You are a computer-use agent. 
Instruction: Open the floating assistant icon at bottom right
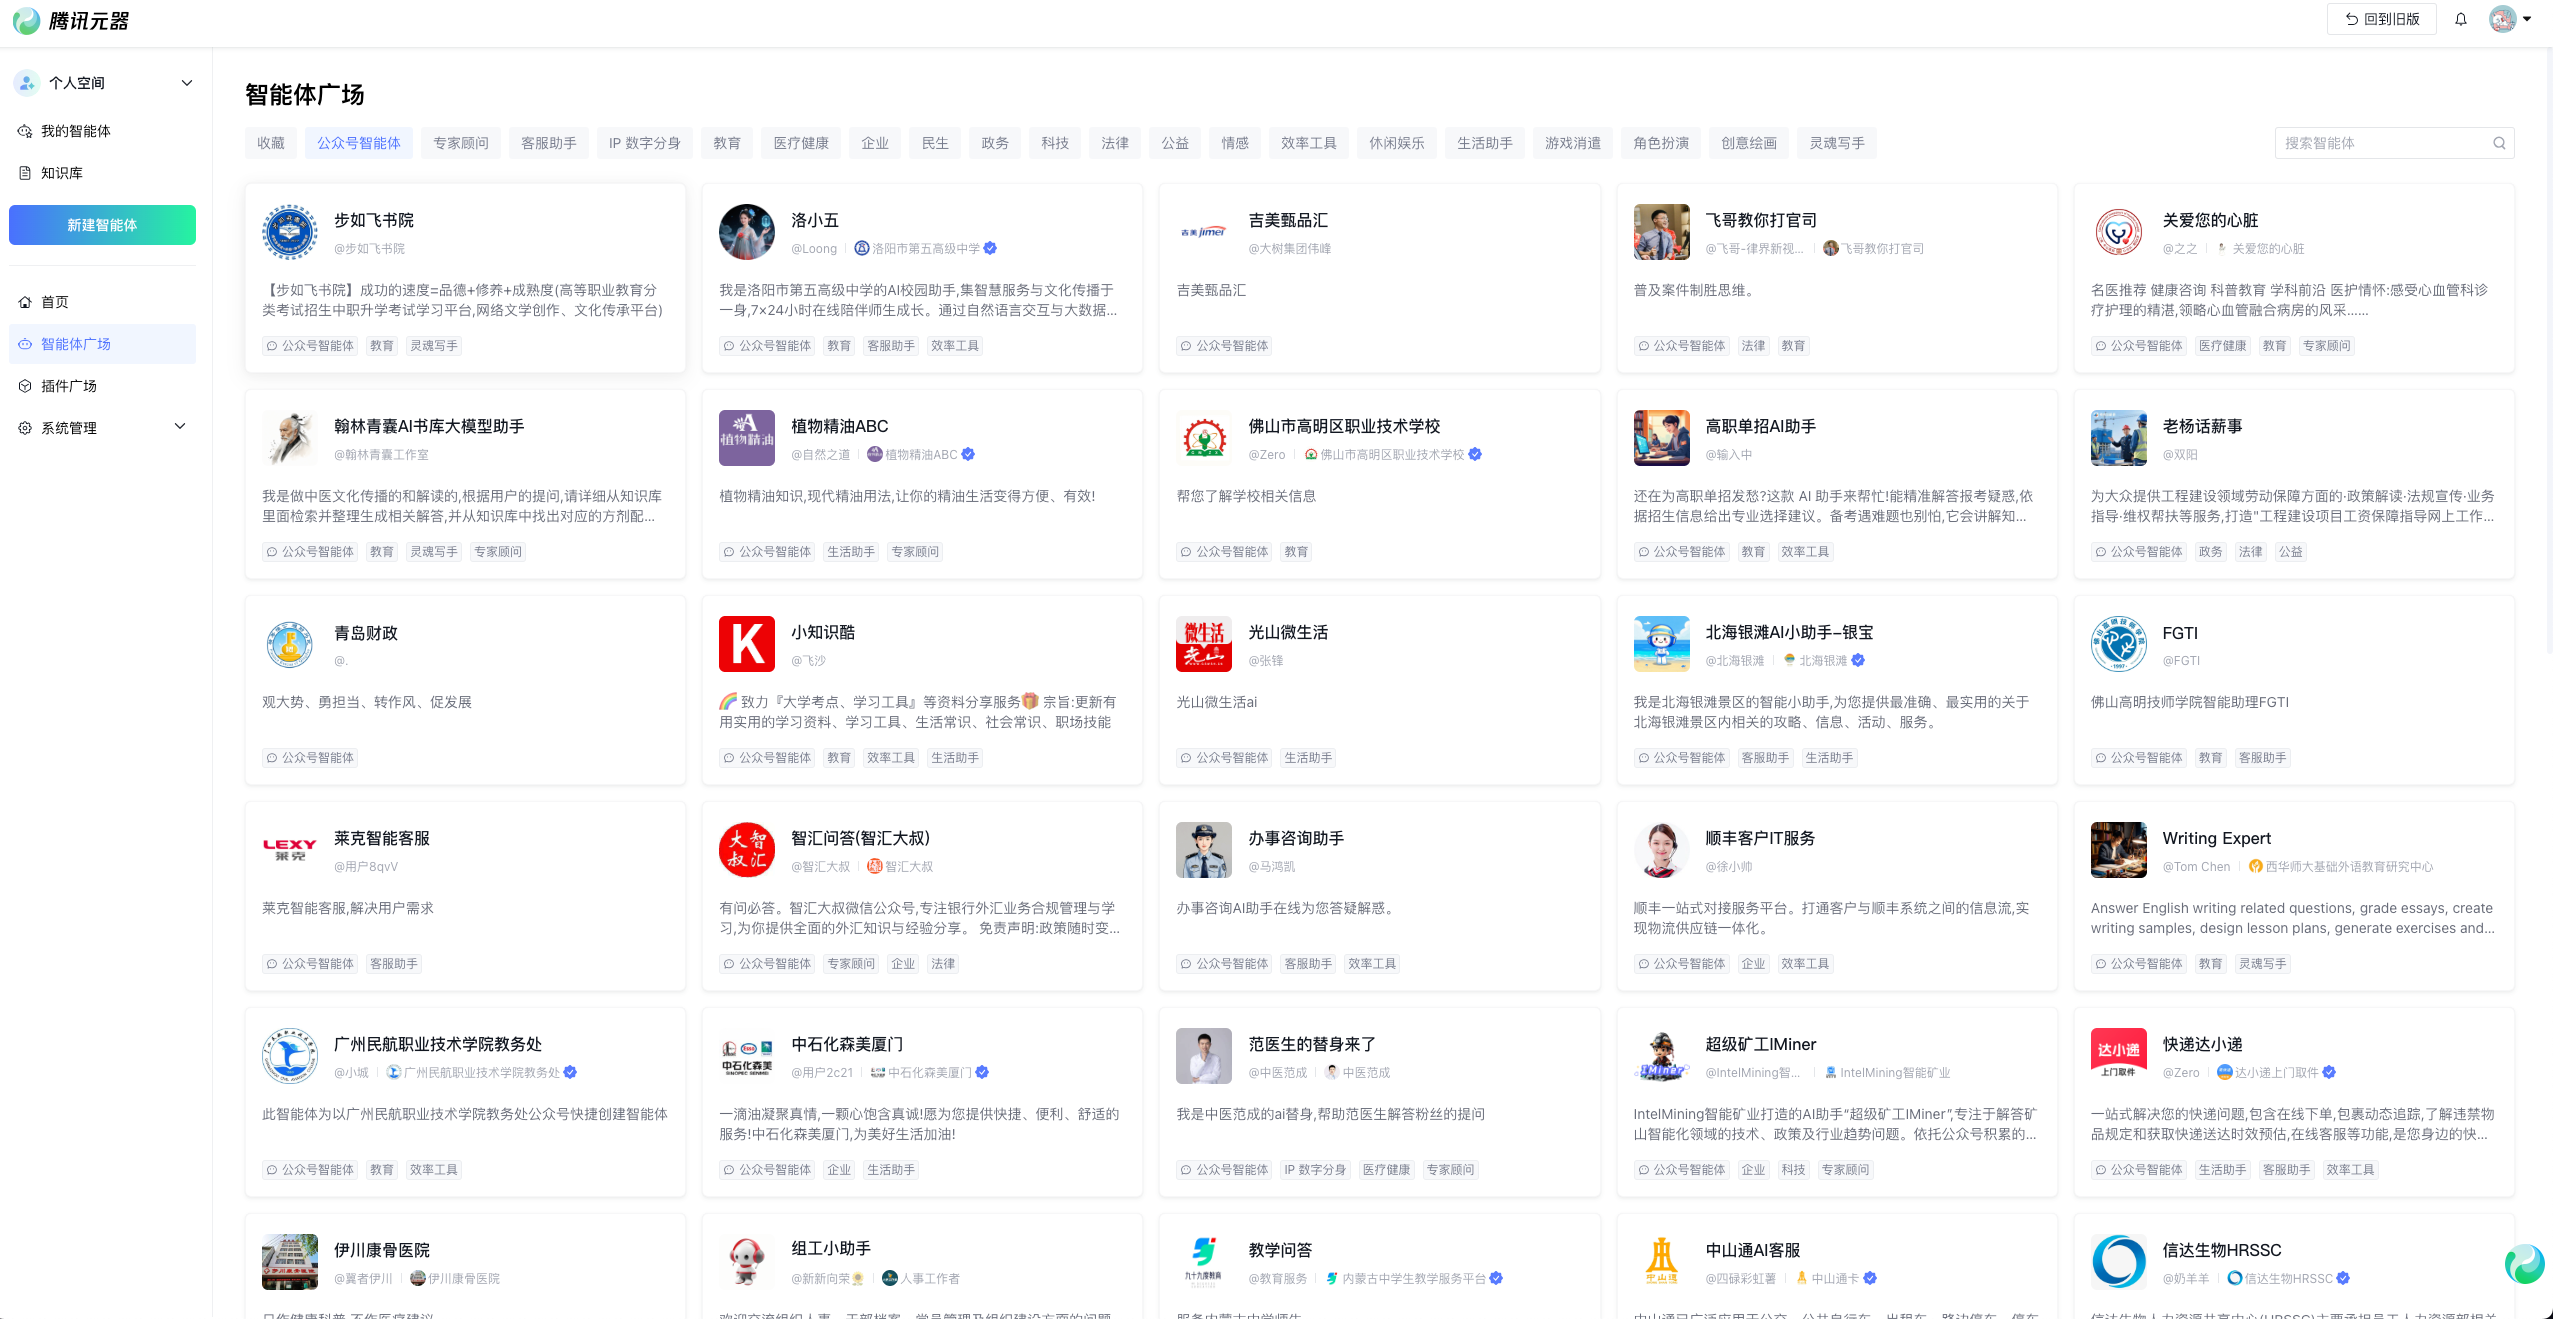2524,1264
